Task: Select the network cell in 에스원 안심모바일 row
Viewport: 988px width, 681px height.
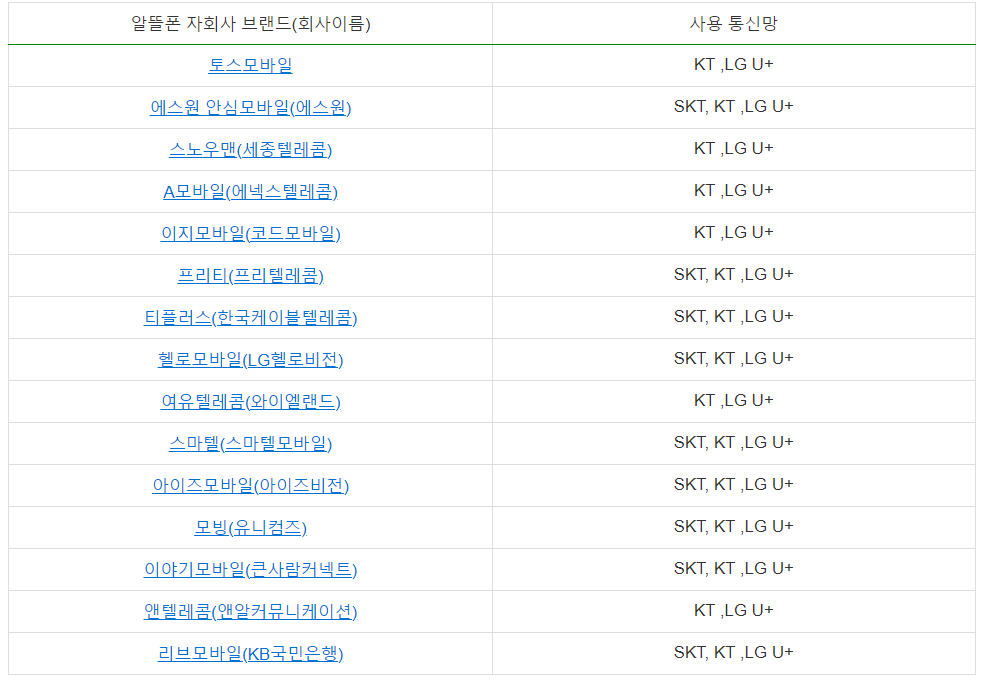Action: point(733,107)
